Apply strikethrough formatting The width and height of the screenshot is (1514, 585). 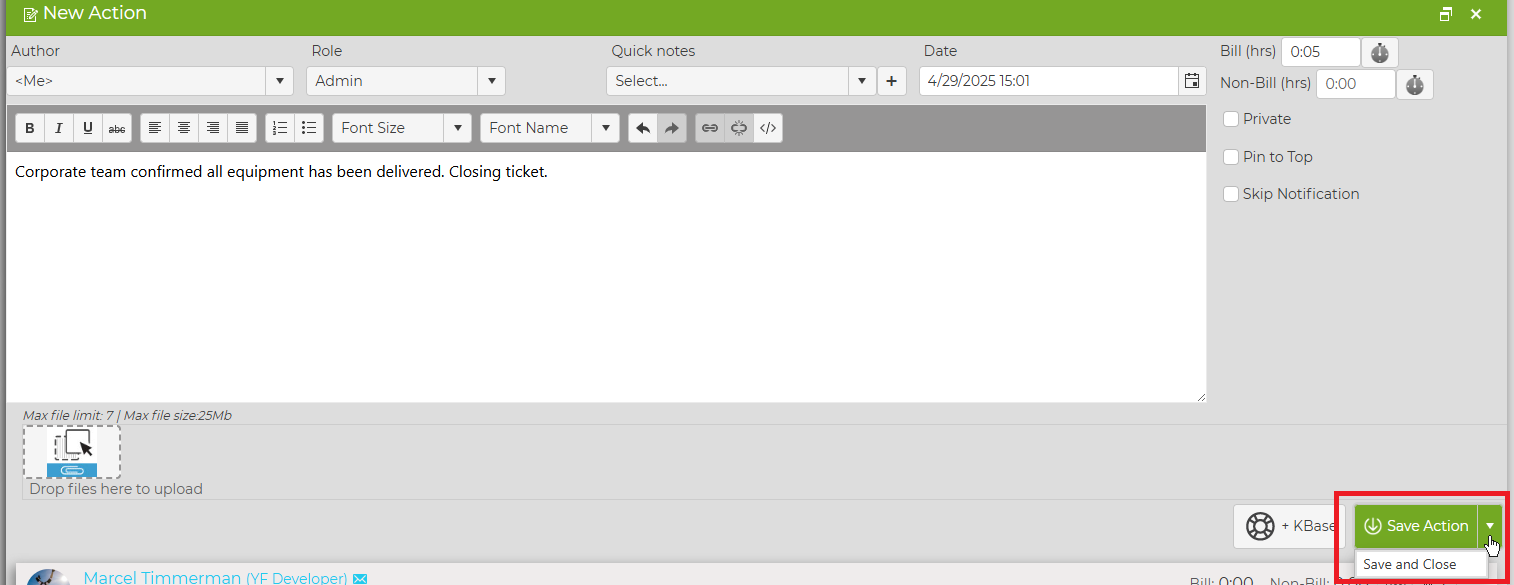(x=118, y=128)
